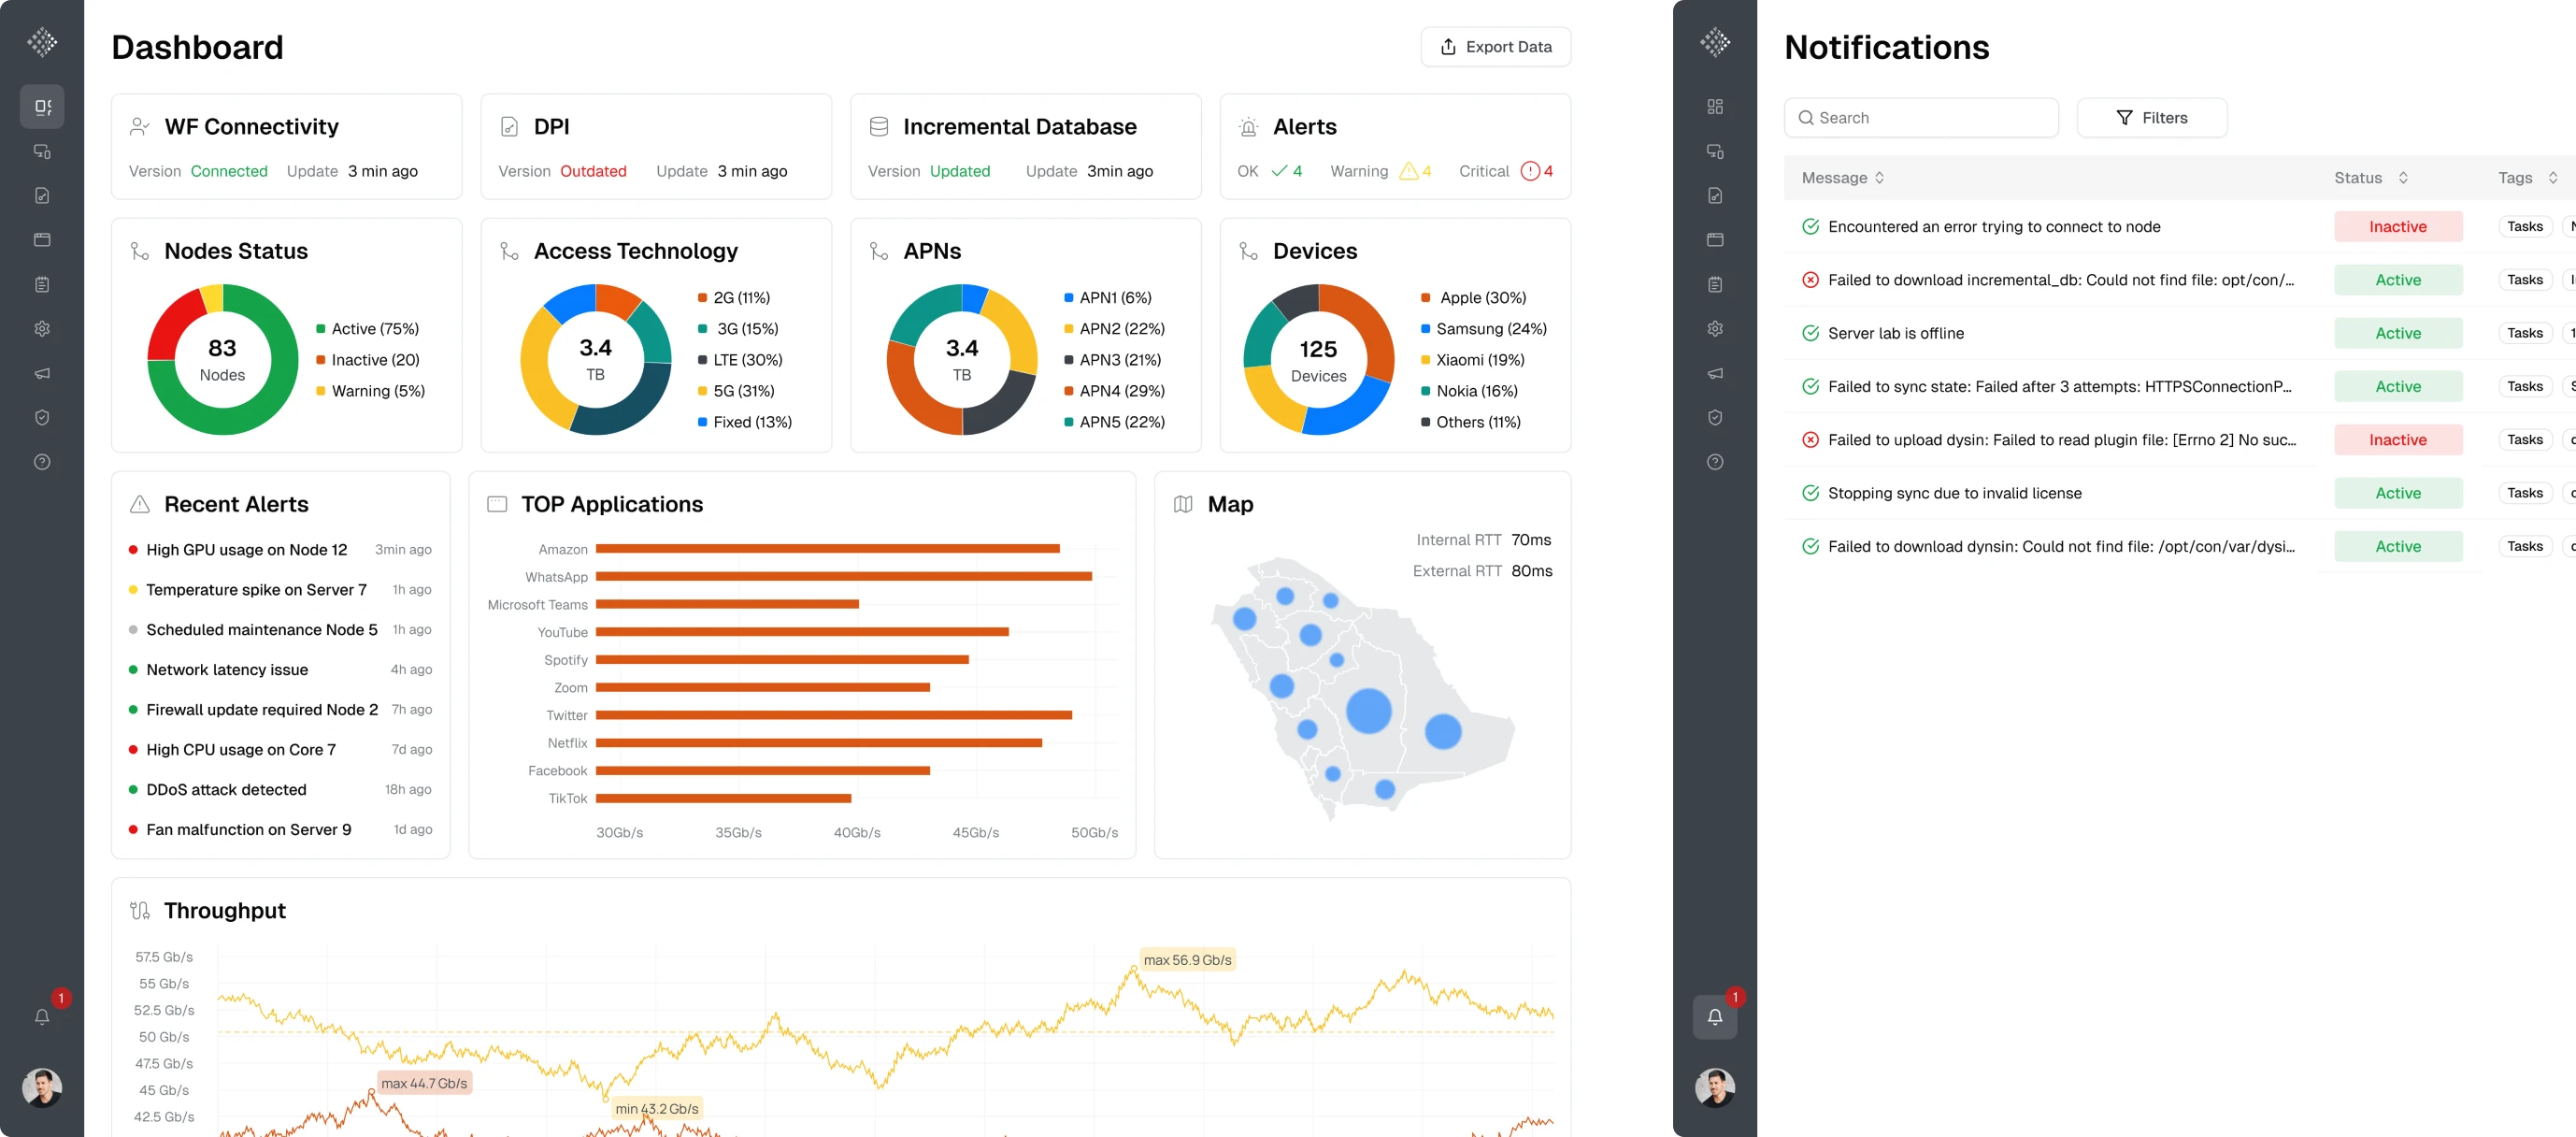Click the Export Data button
2576x1137 pixels.
coord(1495,47)
